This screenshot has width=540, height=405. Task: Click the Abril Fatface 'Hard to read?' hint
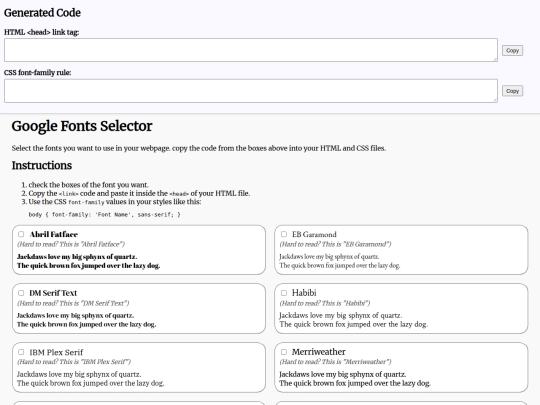point(71,244)
